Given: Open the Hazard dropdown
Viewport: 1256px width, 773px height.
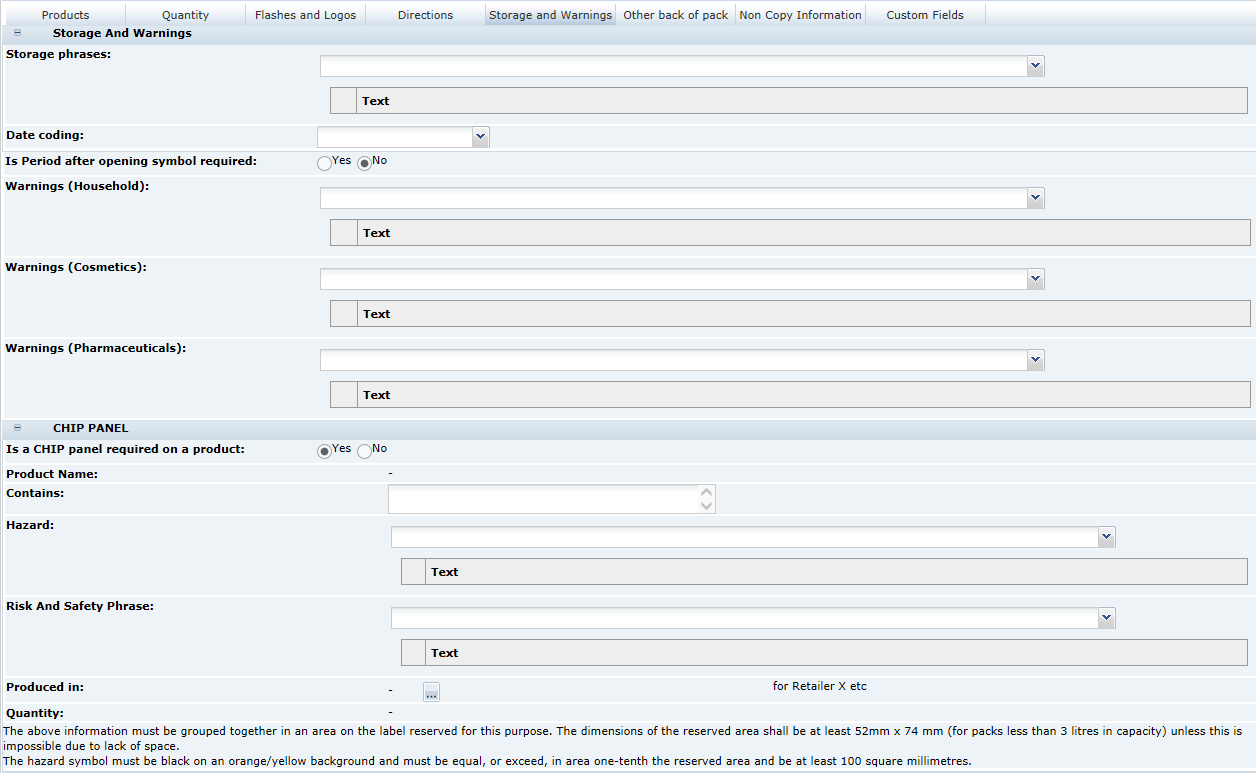Looking at the screenshot, I should pyautogui.click(x=1106, y=537).
